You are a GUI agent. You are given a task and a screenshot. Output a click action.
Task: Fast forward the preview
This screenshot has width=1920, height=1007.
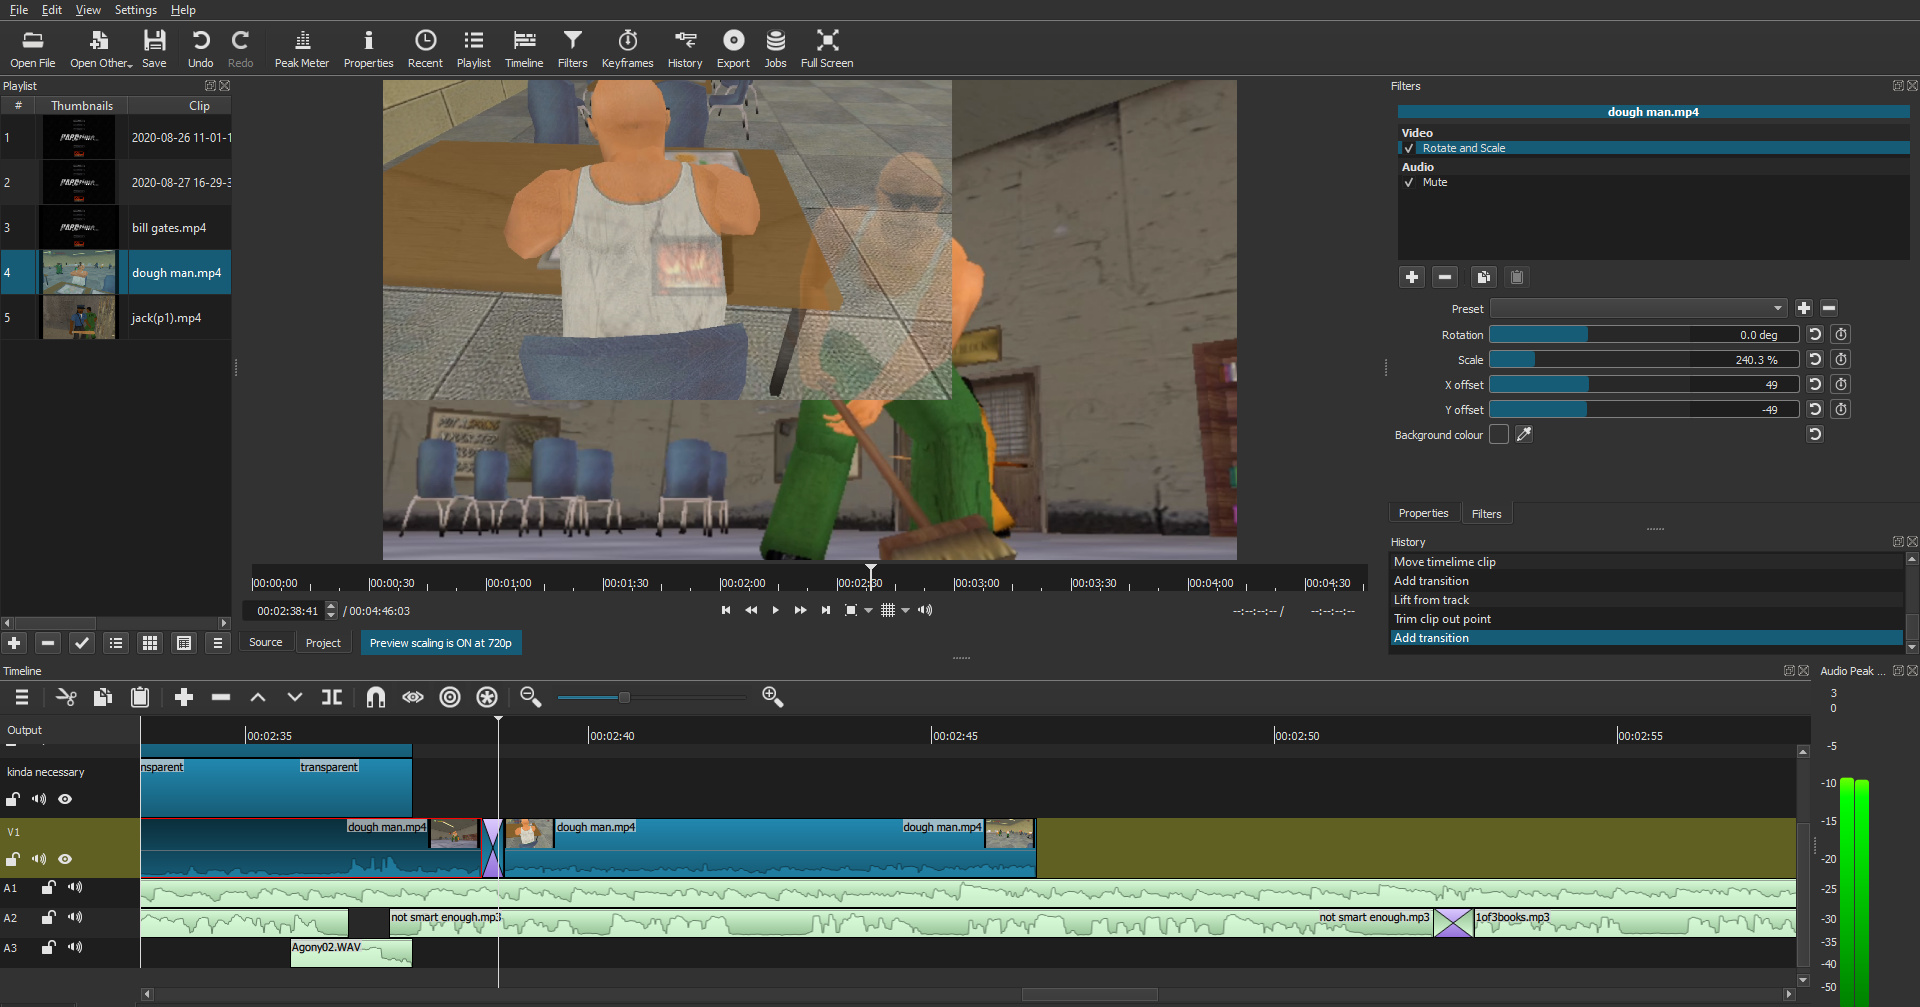[x=800, y=610]
